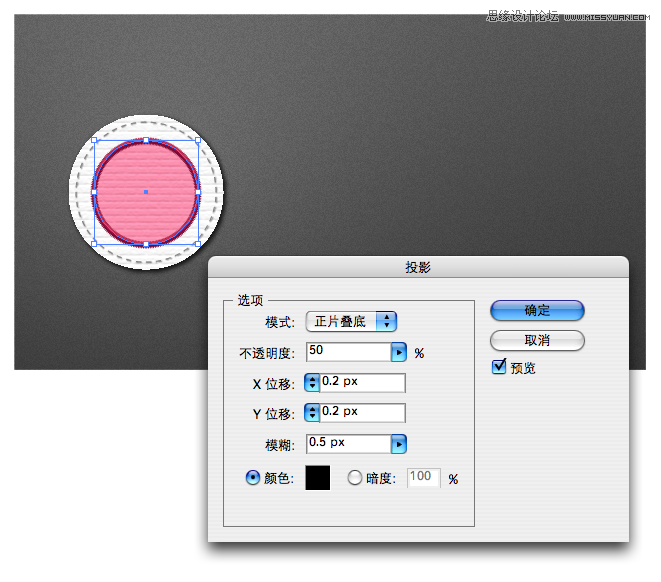This screenshot has height=582, width=661.
Task: Select the 颜色 (Color) radio button
Action: (x=253, y=477)
